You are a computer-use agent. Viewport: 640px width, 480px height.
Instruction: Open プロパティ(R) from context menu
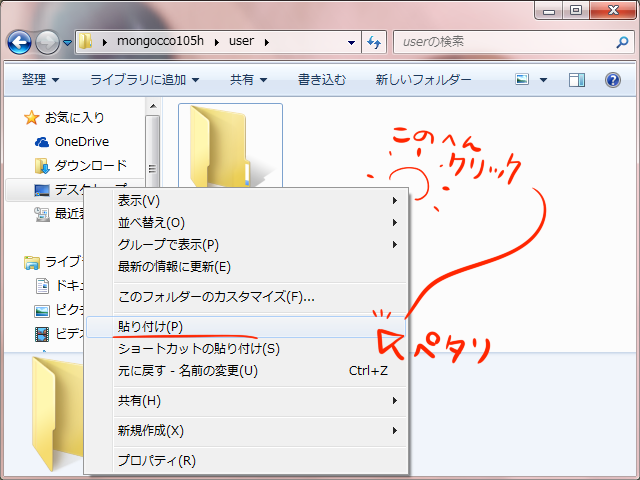156,460
